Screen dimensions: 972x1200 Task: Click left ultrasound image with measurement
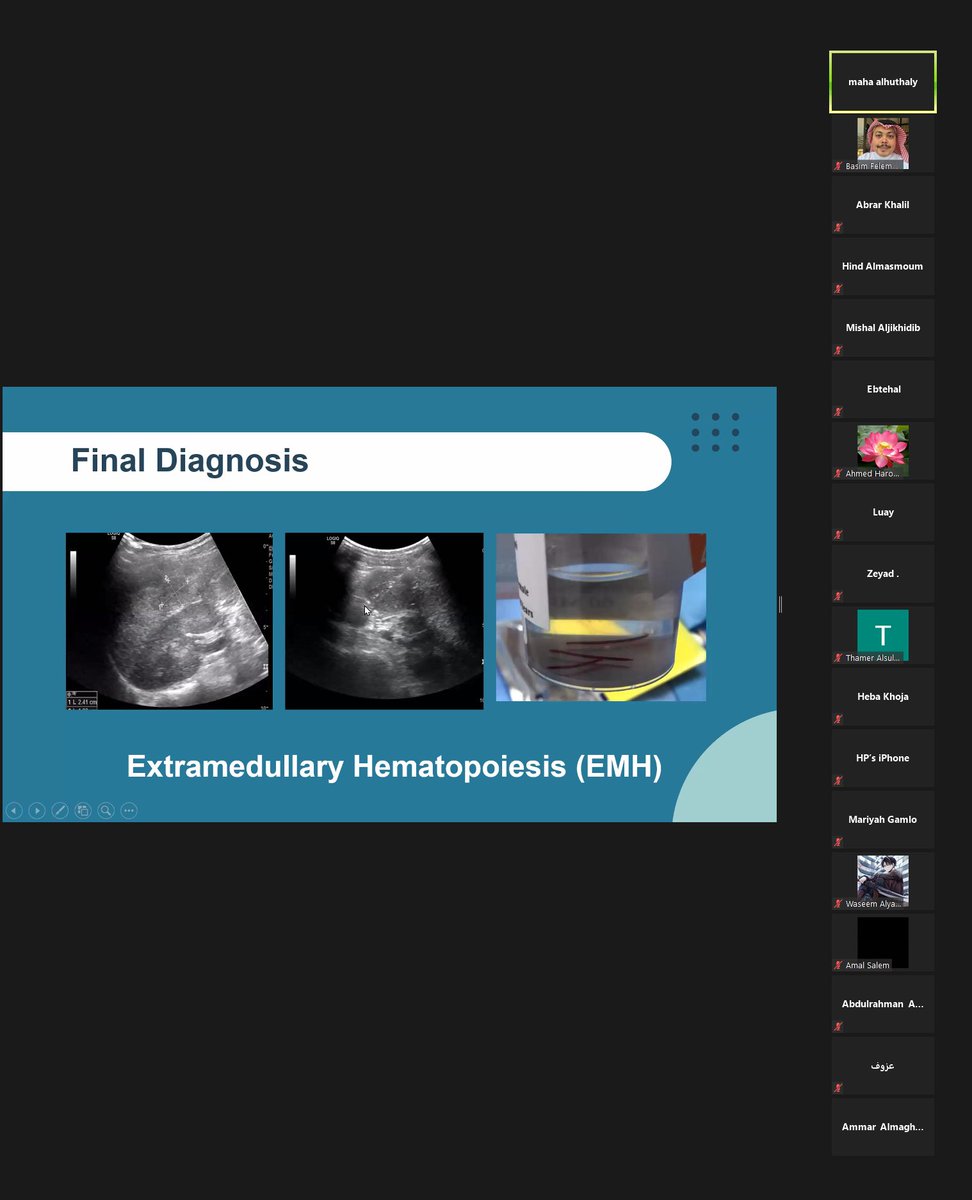pos(169,621)
